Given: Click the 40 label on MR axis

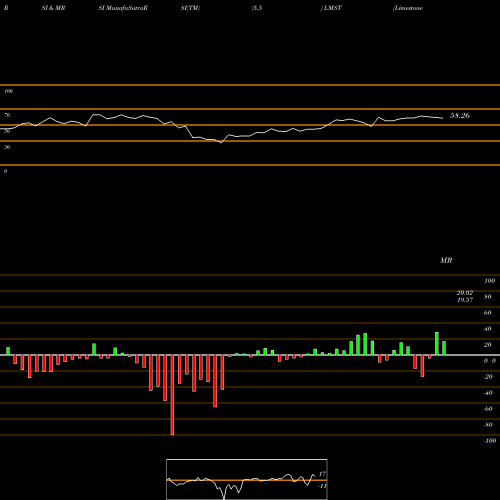Looking at the screenshot, I should [488, 329].
